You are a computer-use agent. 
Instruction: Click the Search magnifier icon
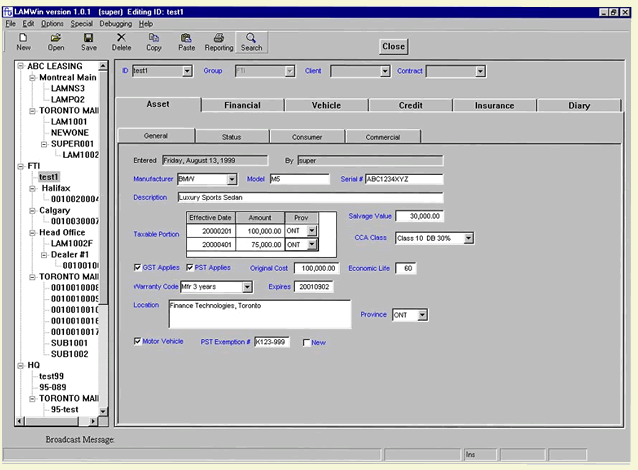point(251,38)
